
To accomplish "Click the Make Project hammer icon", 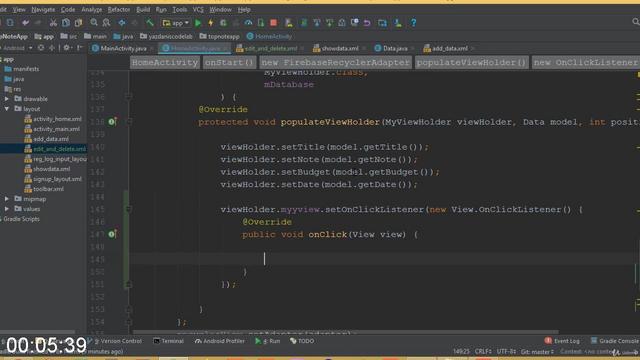I will point(150,23).
